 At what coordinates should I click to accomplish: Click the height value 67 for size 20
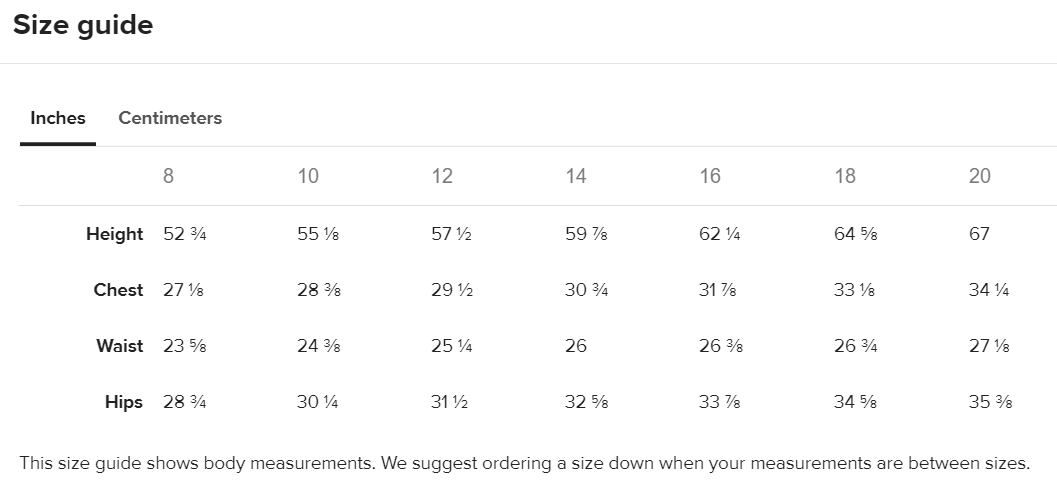pyautogui.click(x=979, y=234)
